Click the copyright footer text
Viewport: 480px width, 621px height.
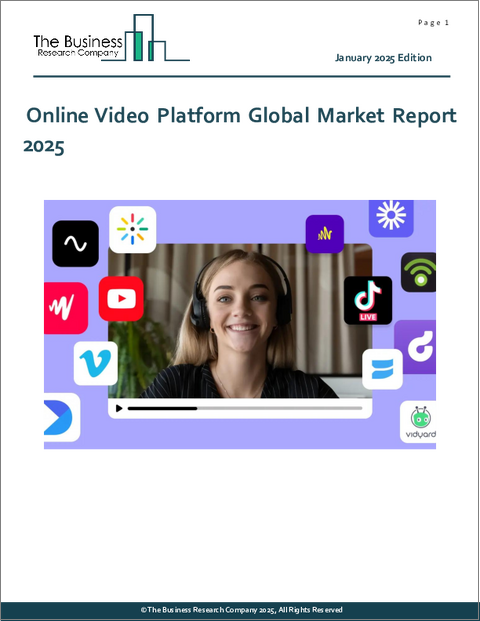point(242,610)
